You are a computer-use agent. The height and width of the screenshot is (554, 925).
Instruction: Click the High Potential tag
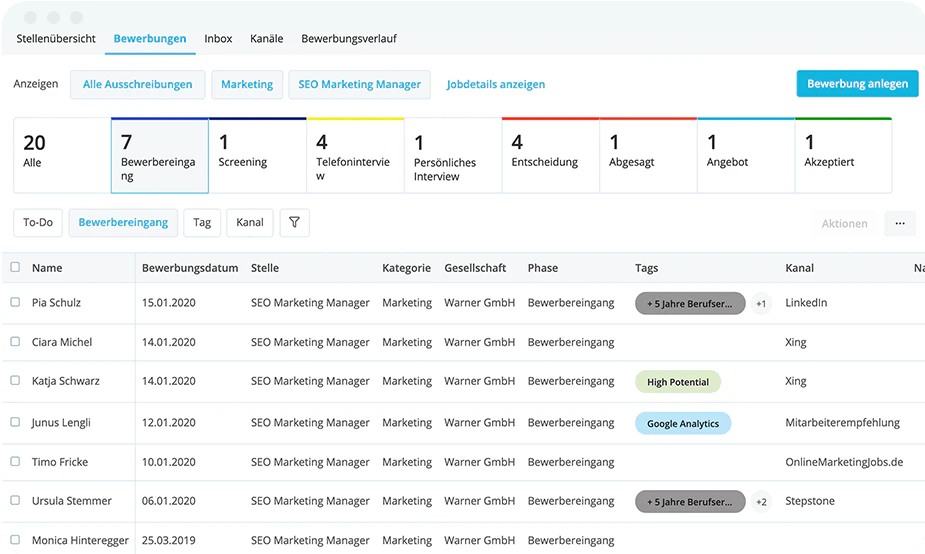tap(678, 382)
